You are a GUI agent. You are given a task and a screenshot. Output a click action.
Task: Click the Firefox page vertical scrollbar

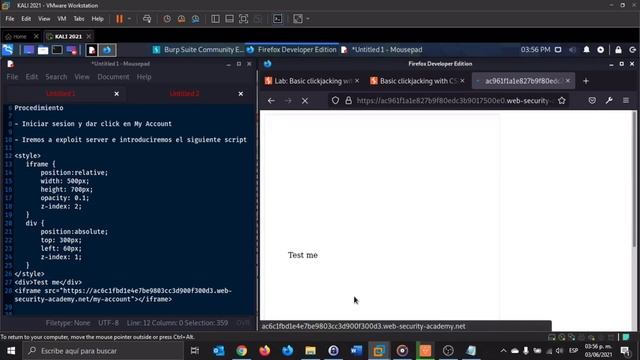point(634,180)
